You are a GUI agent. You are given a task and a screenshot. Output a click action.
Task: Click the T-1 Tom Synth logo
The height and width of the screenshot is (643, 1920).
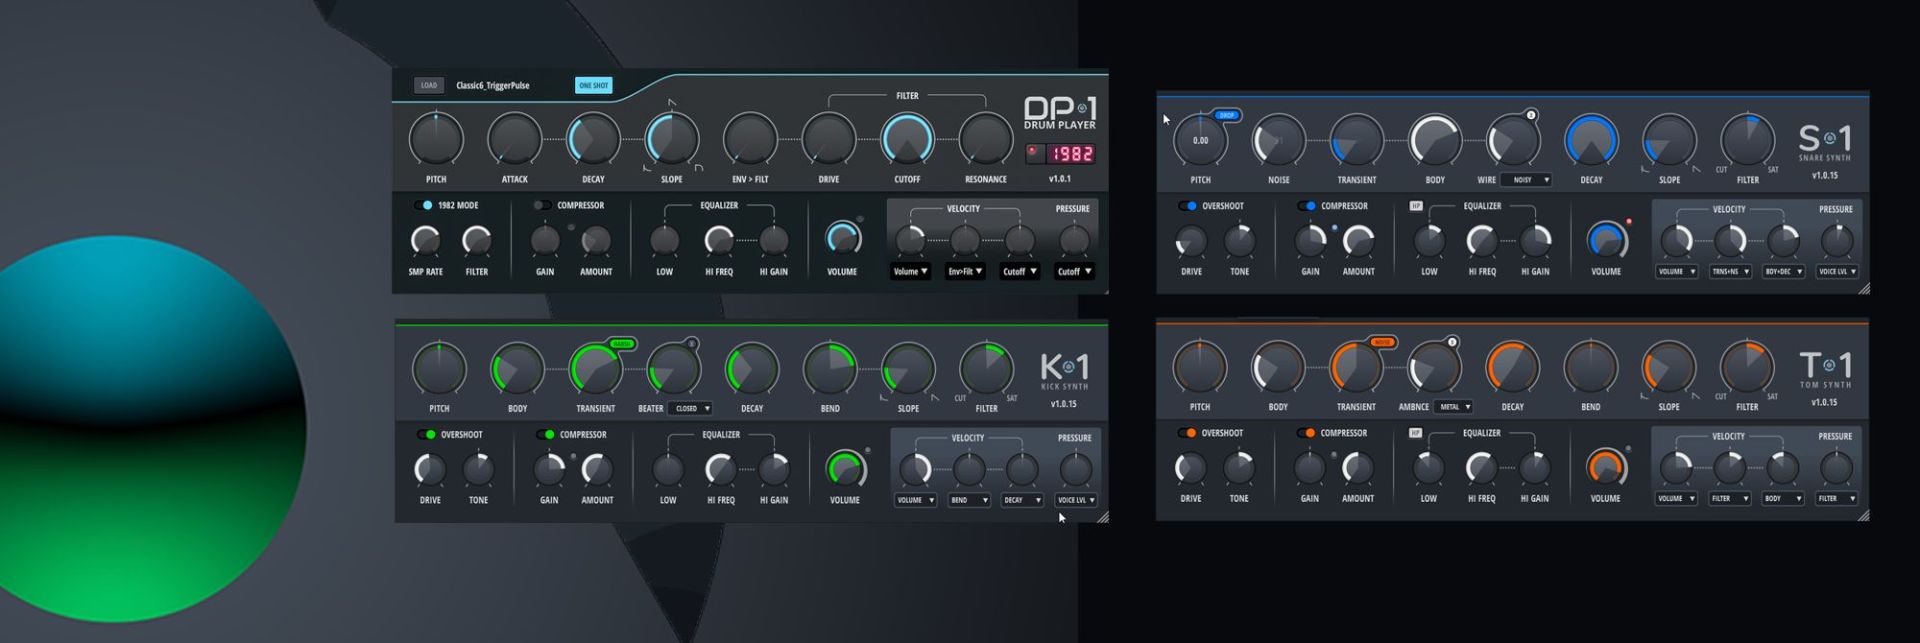1825,369
